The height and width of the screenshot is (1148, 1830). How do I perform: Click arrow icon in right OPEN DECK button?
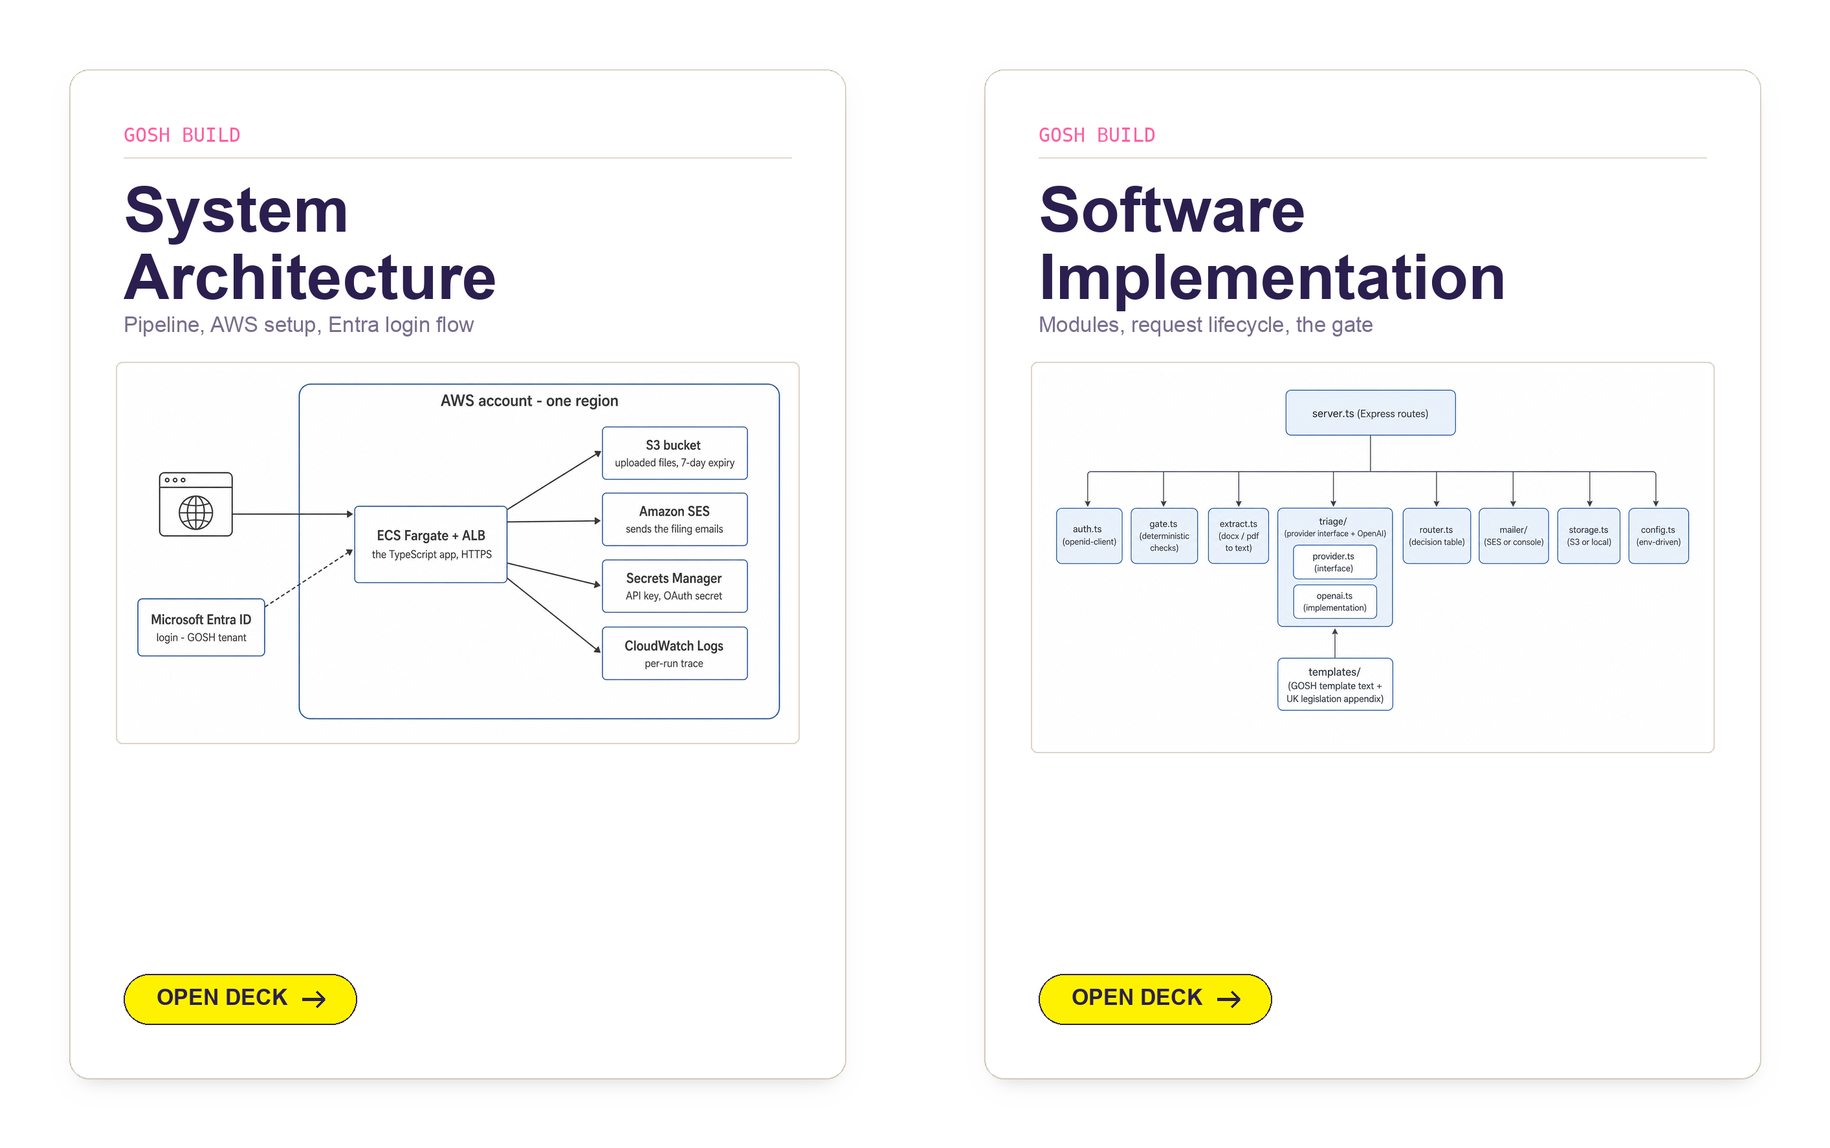1229,999
